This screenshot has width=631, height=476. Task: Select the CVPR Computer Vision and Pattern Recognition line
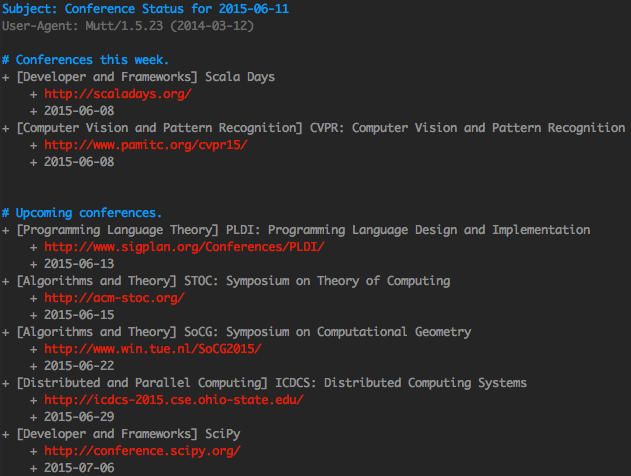tap(314, 128)
